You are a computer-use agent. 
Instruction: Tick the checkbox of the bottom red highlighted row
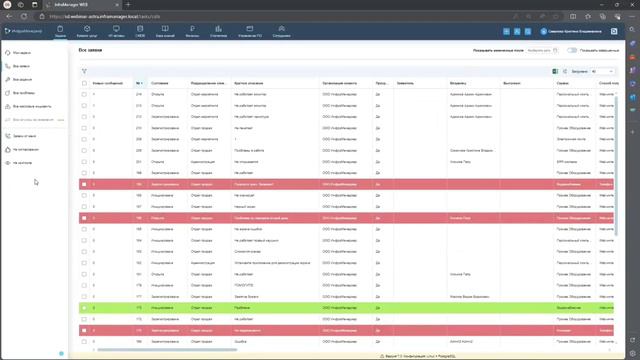(x=84, y=330)
